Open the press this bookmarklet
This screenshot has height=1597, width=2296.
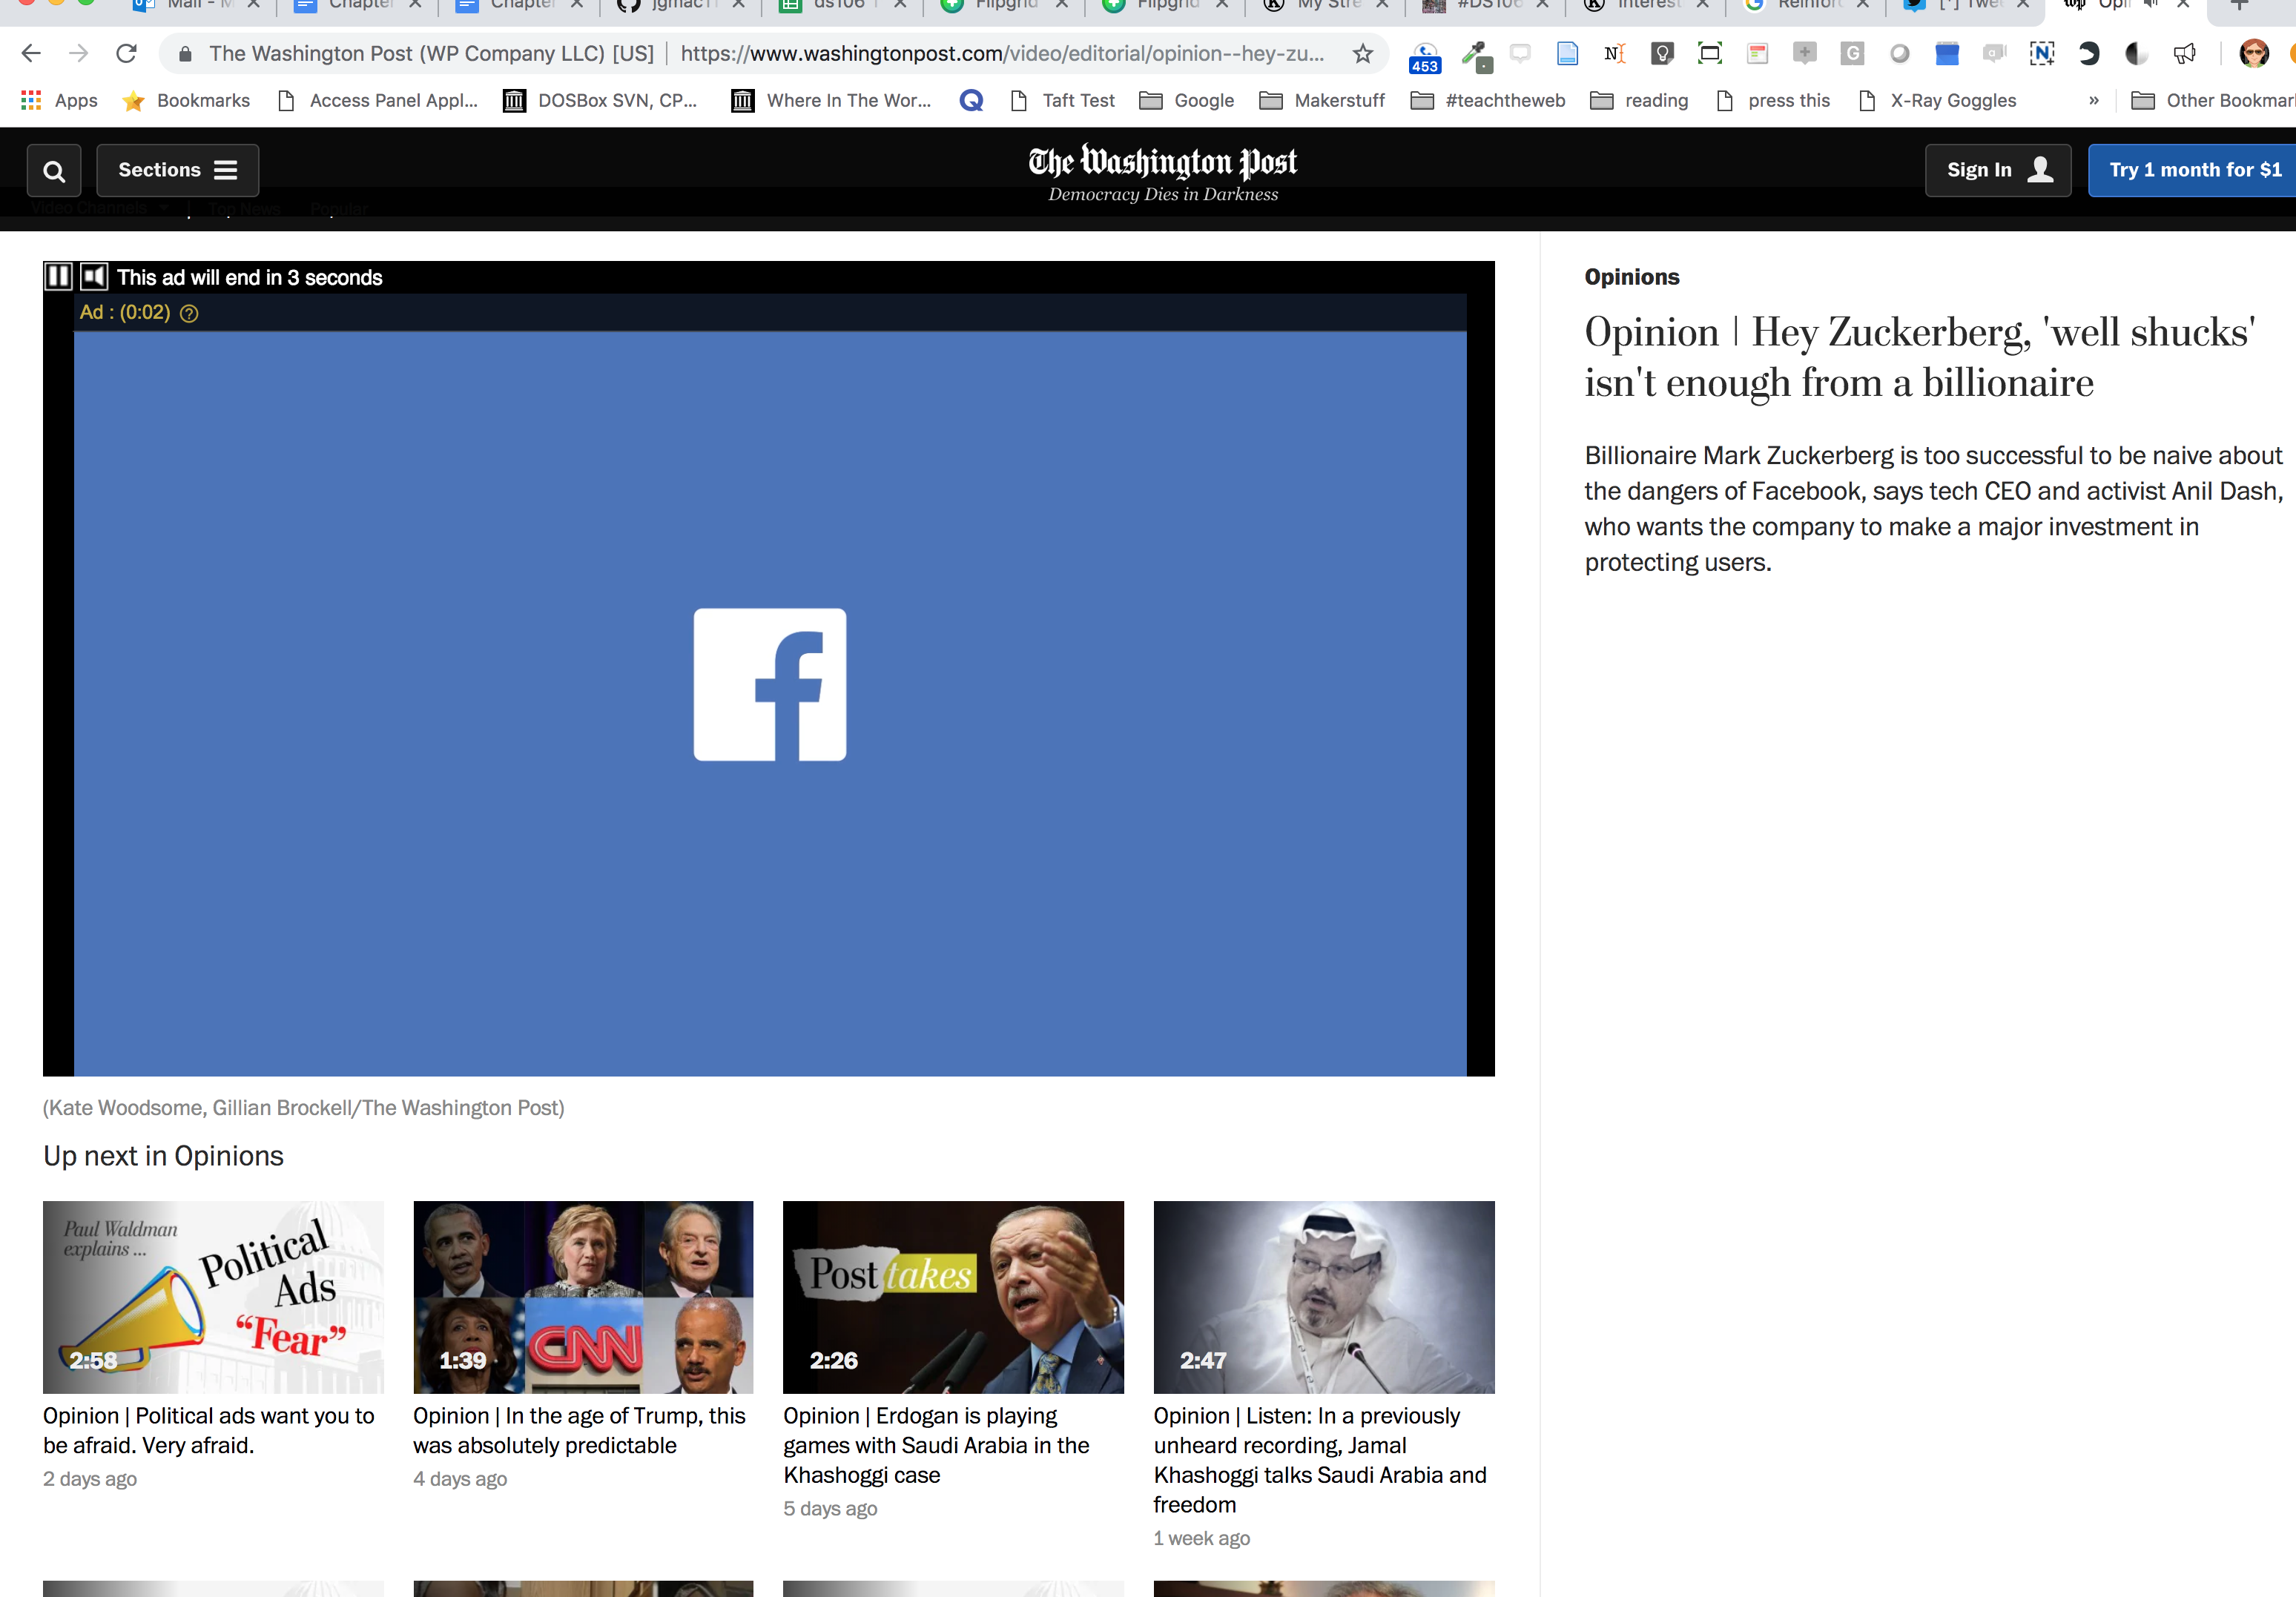pyautogui.click(x=1773, y=100)
